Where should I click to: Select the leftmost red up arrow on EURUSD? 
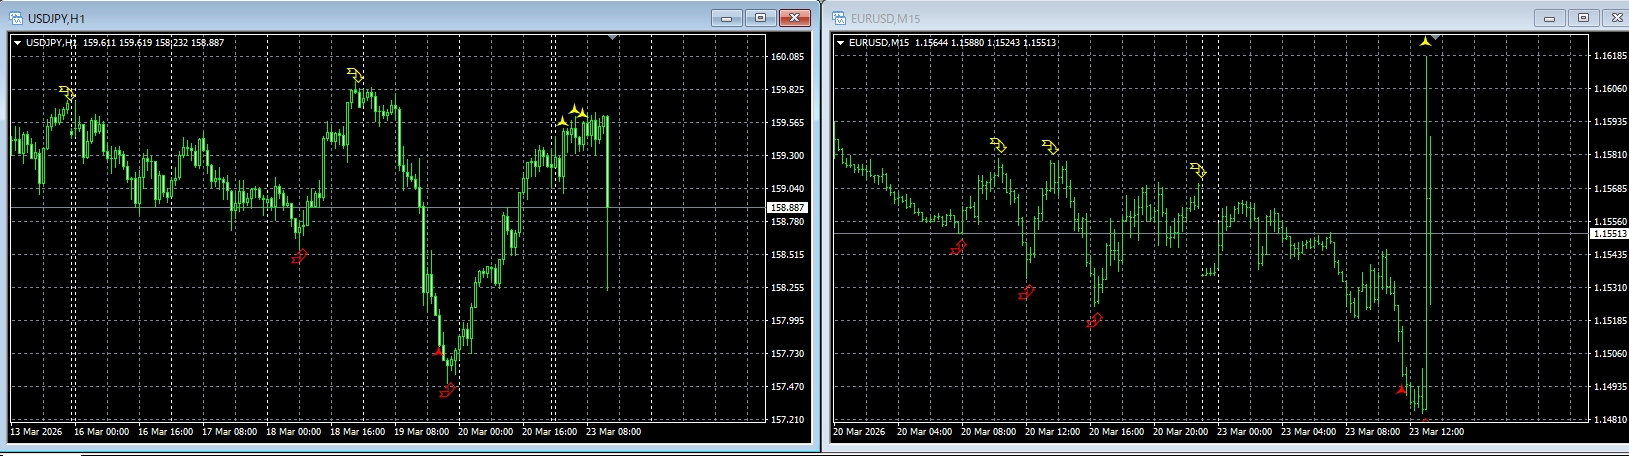(x=958, y=247)
